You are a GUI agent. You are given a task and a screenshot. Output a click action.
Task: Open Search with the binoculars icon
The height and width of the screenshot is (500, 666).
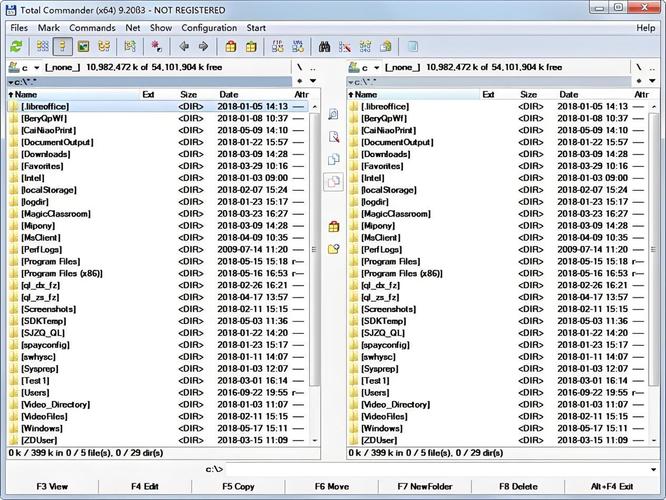(325, 46)
